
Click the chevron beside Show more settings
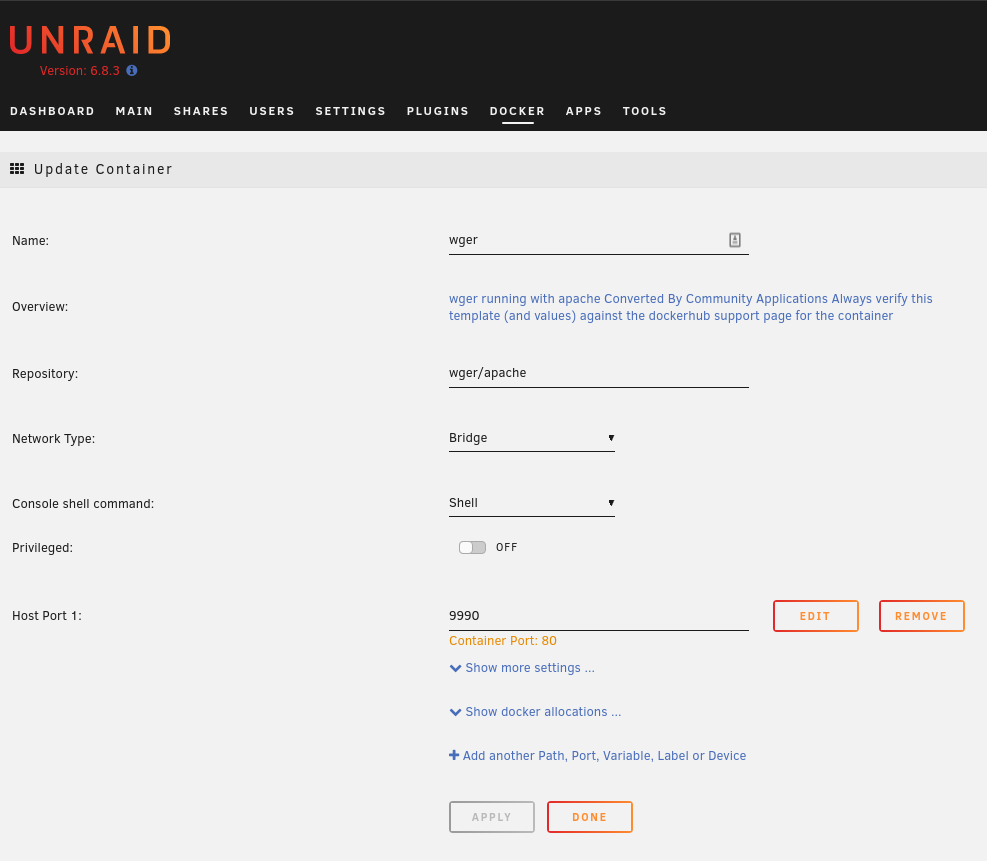[455, 667]
